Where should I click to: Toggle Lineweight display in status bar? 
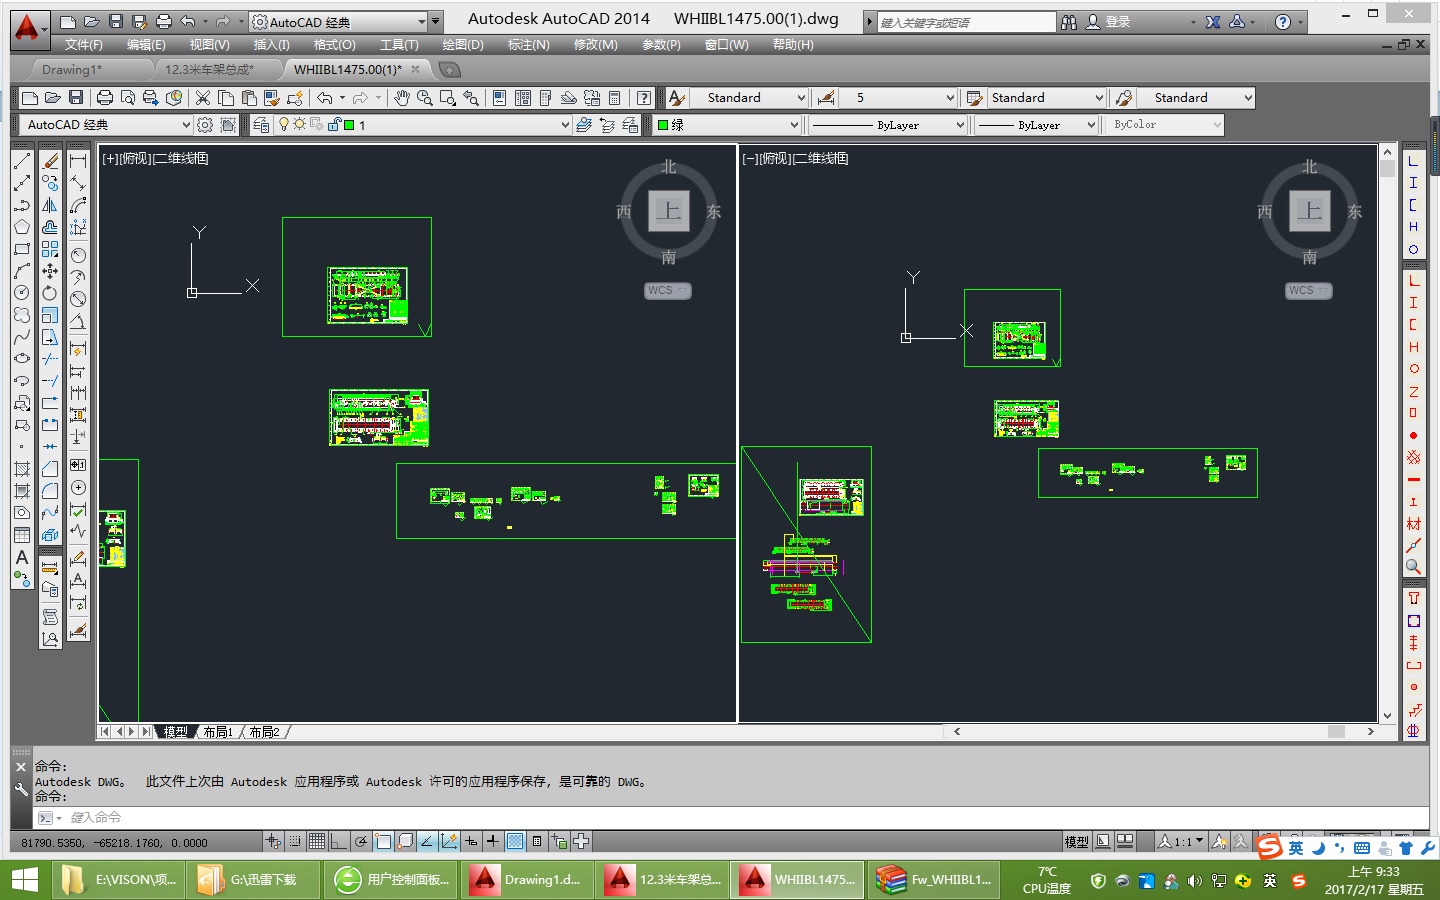[x=493, y=841]
